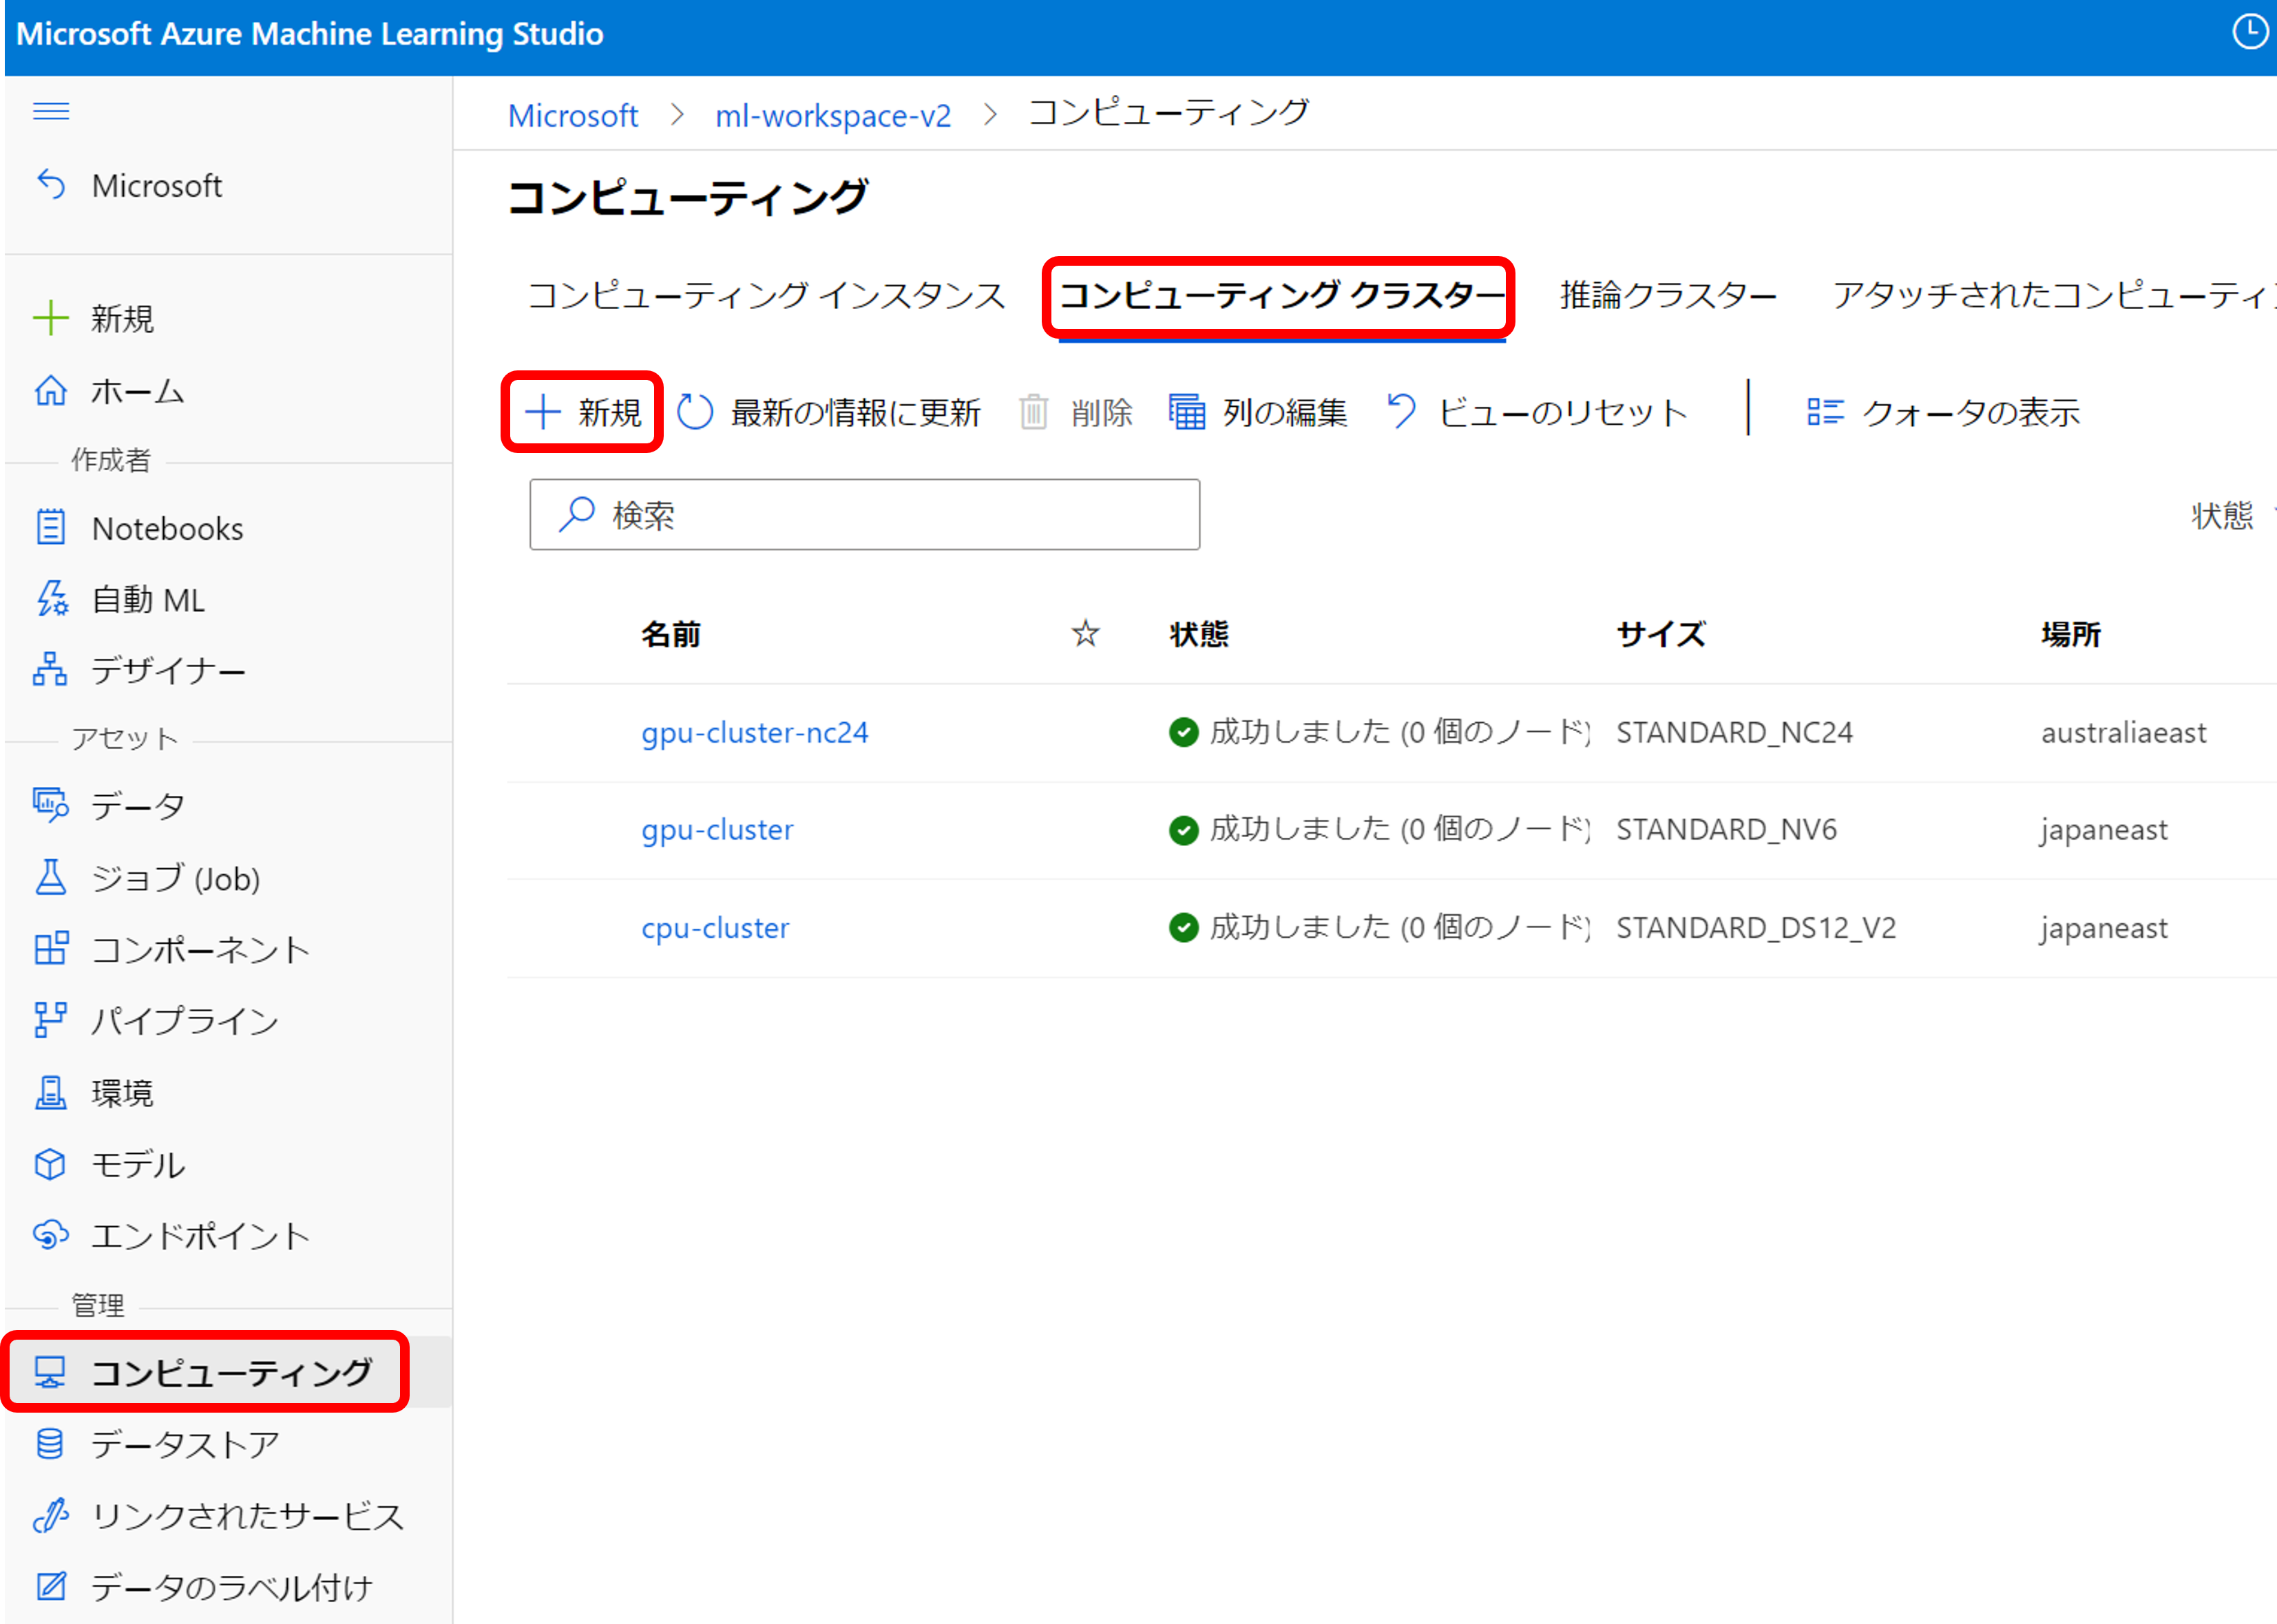Click the recent items clock icon
The height and width of the screenshot is (1624, 2277).
click(2251, 33)
